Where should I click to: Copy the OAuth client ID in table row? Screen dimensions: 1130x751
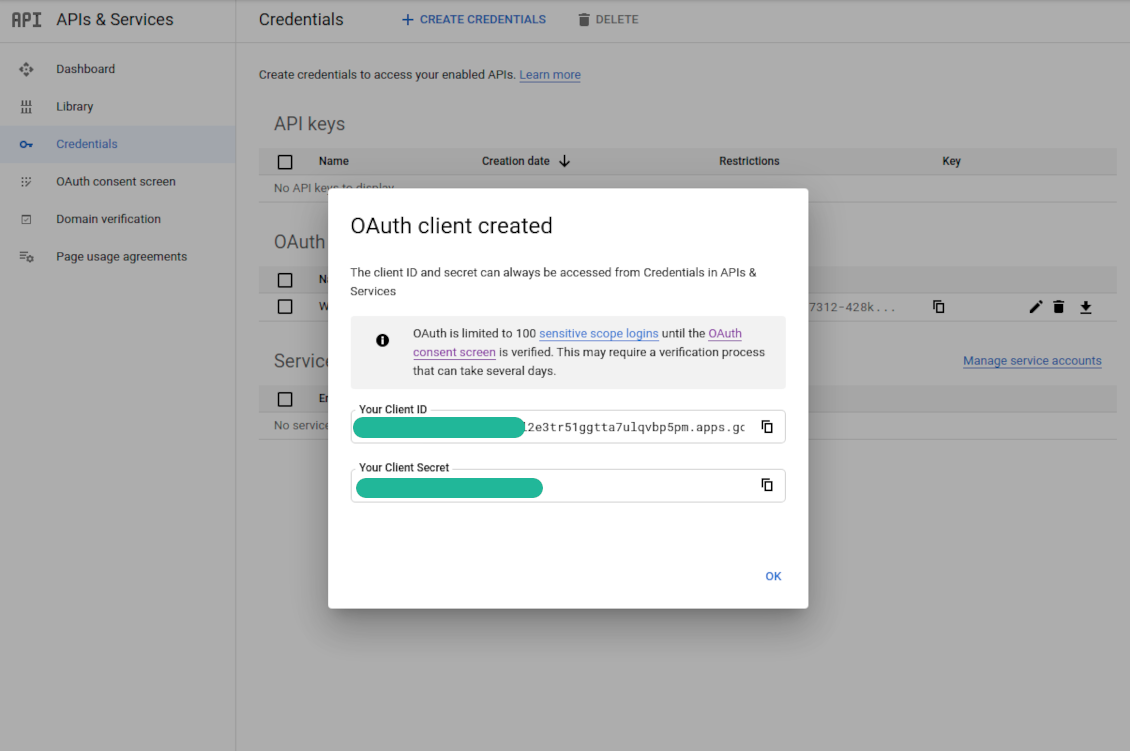(938, 307)
